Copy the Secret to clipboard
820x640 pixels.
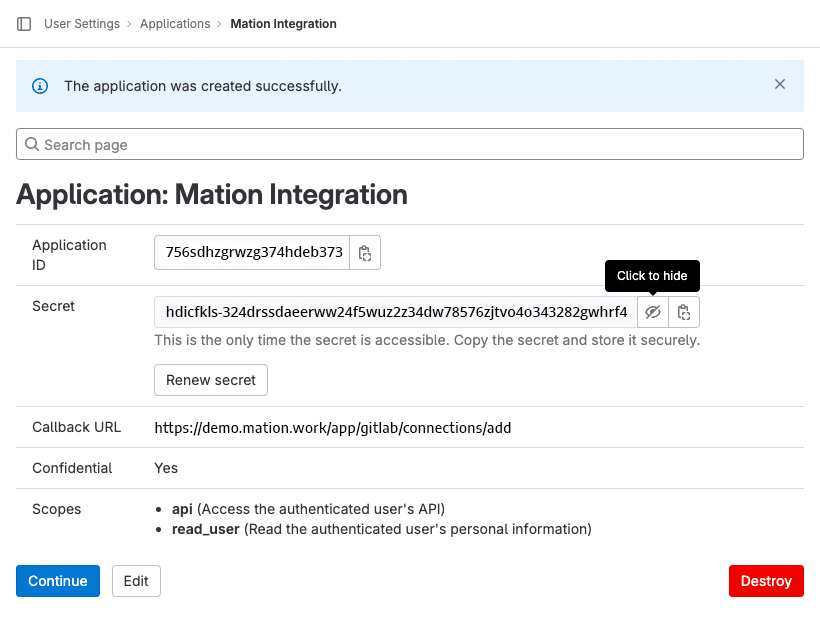[x=684, y=312]
